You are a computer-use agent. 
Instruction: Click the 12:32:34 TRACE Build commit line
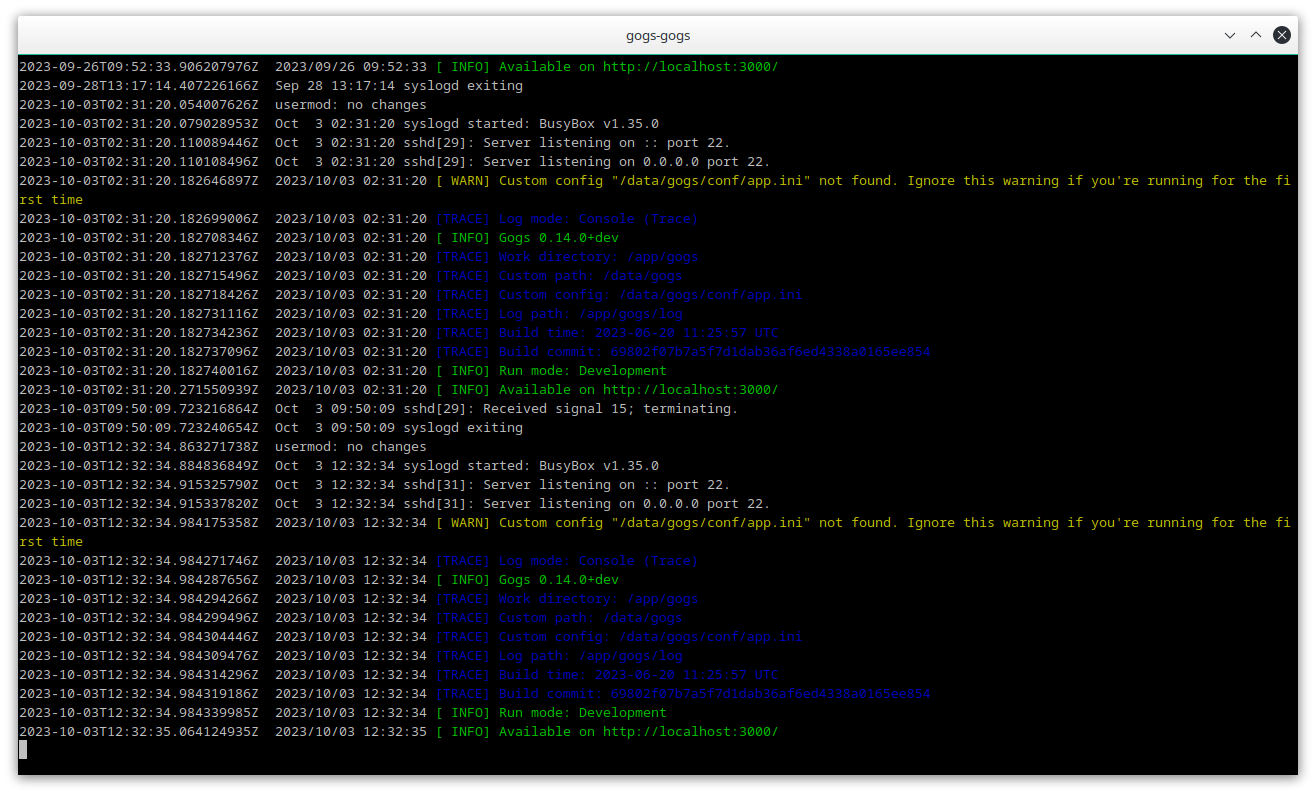coord(475,694)
